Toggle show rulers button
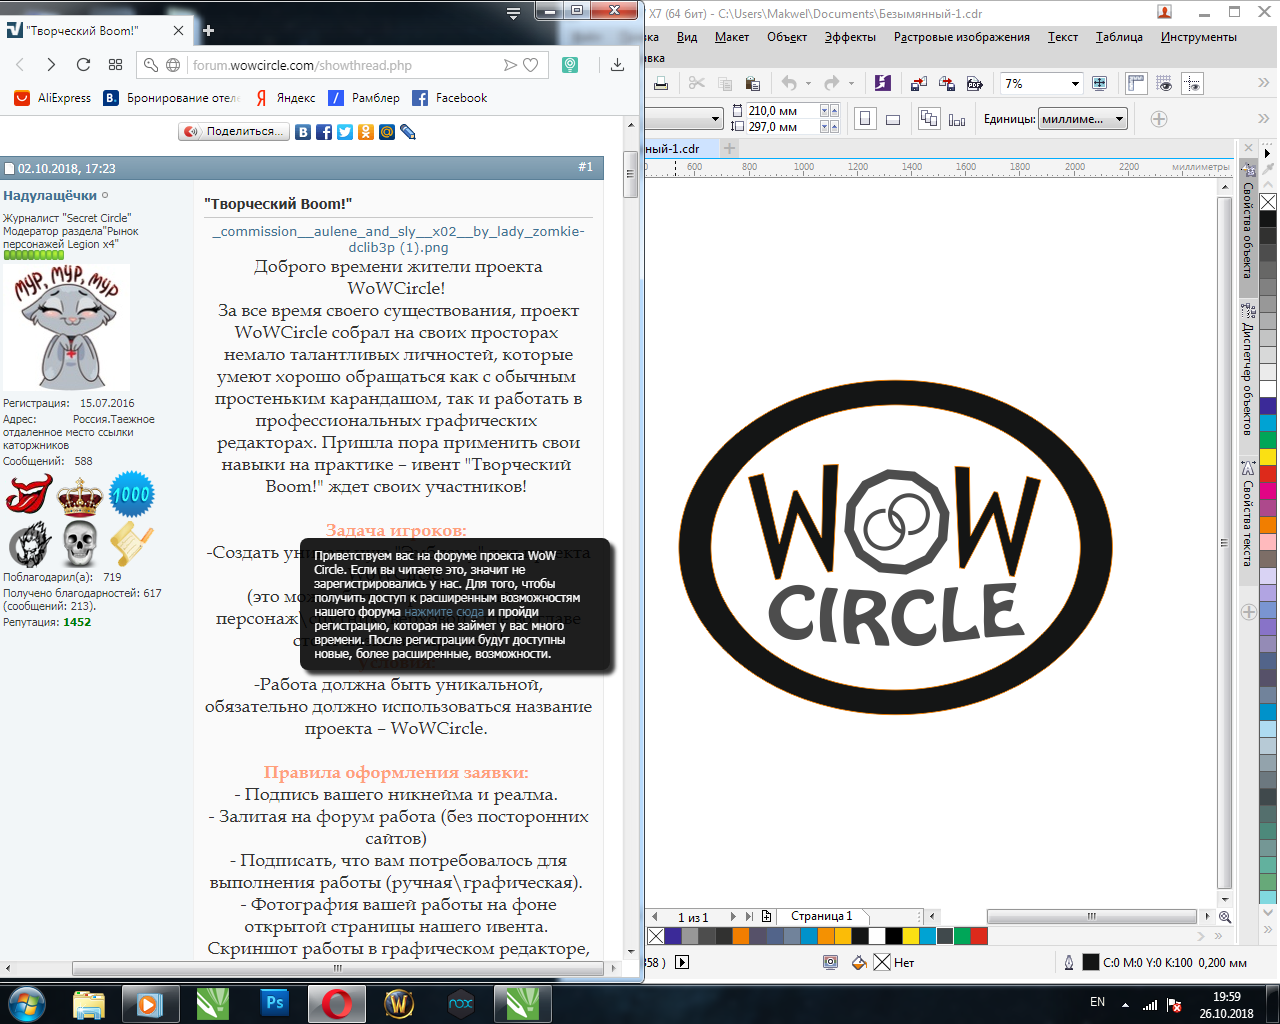Screen dimensions: 1280x1024 (x=1136, y=84)
